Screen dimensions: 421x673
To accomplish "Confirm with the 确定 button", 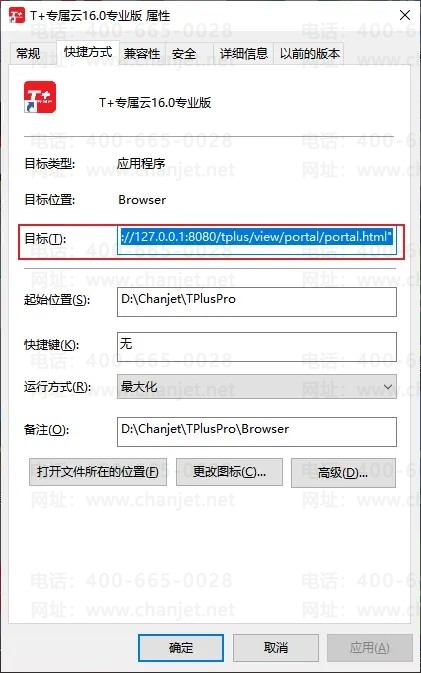I will click(x=181, y=648).
